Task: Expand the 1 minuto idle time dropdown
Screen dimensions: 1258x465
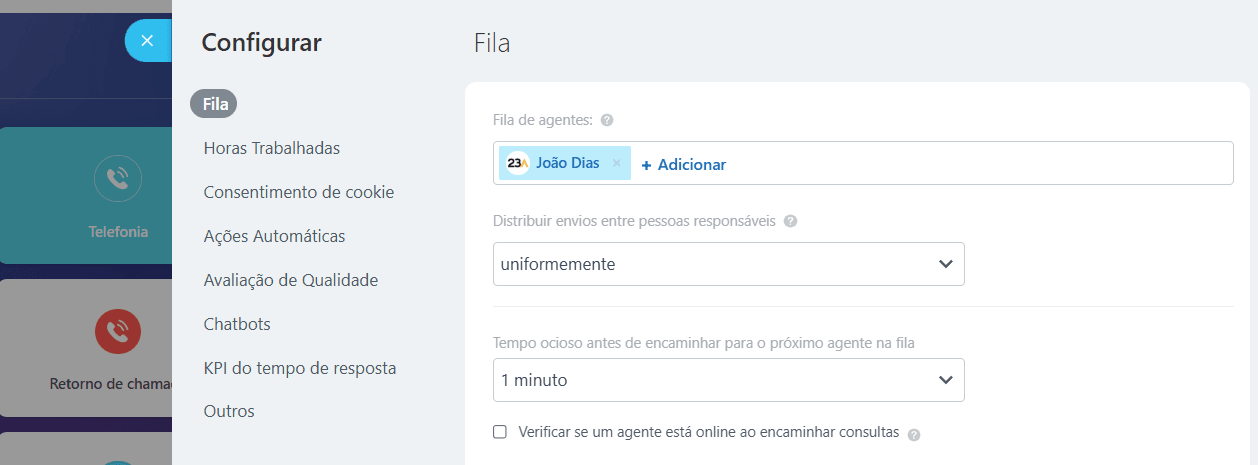Action: pyautogui.click(x=728, y=380)
